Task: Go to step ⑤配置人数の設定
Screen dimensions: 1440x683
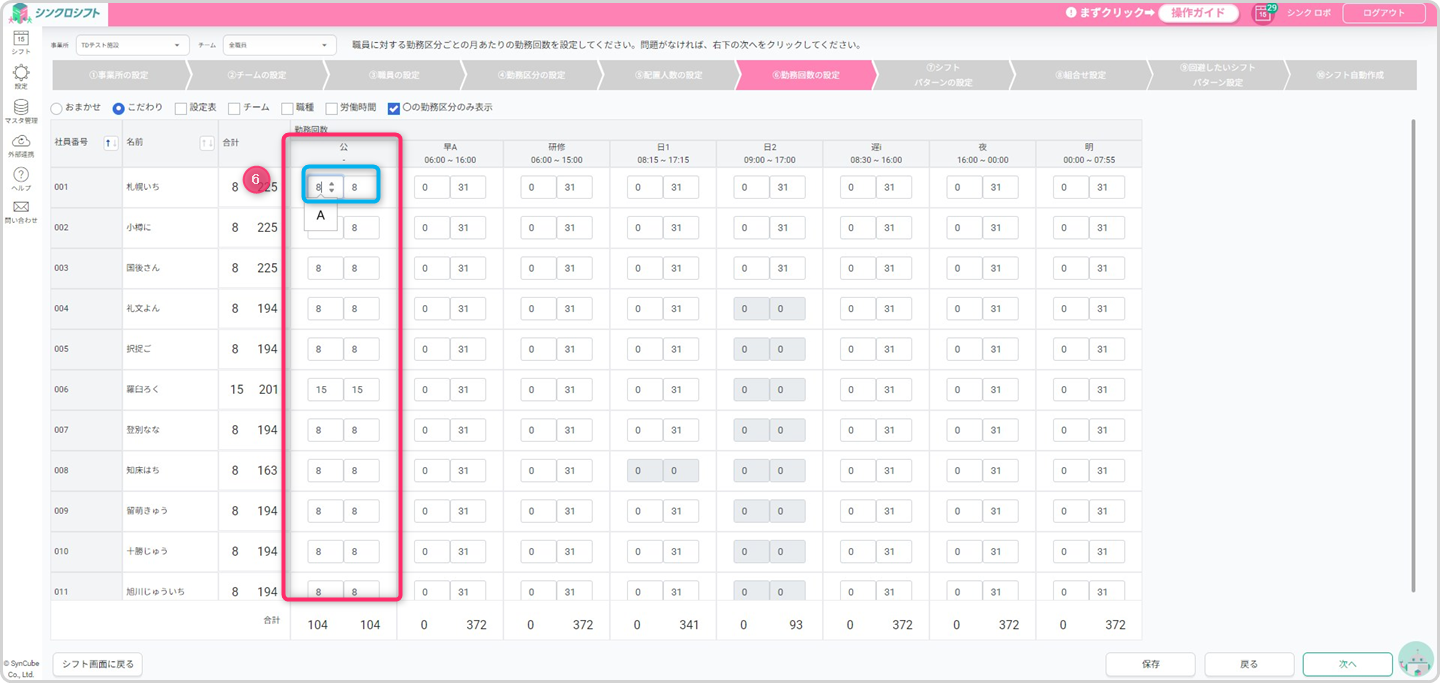Action: (x=667, y=75)
